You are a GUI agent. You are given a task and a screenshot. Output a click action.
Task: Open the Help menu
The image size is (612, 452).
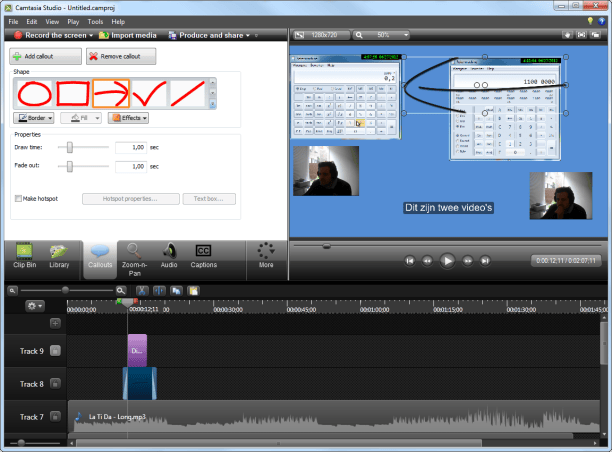tap(118, 22)
